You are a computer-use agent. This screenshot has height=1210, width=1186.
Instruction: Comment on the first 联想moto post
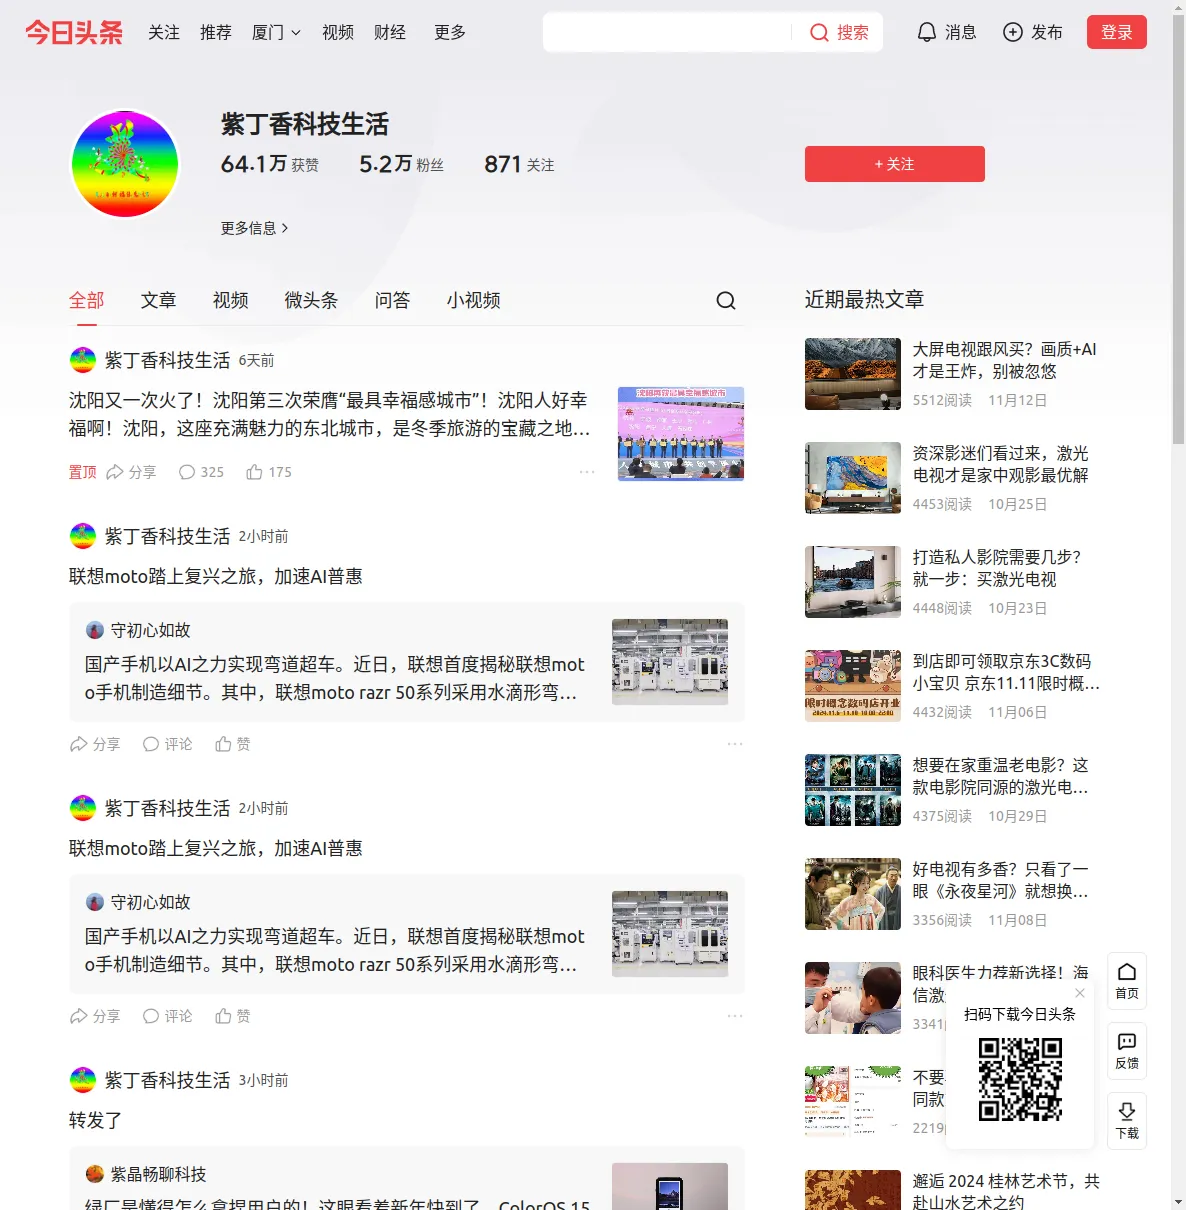tap(167, 744)
